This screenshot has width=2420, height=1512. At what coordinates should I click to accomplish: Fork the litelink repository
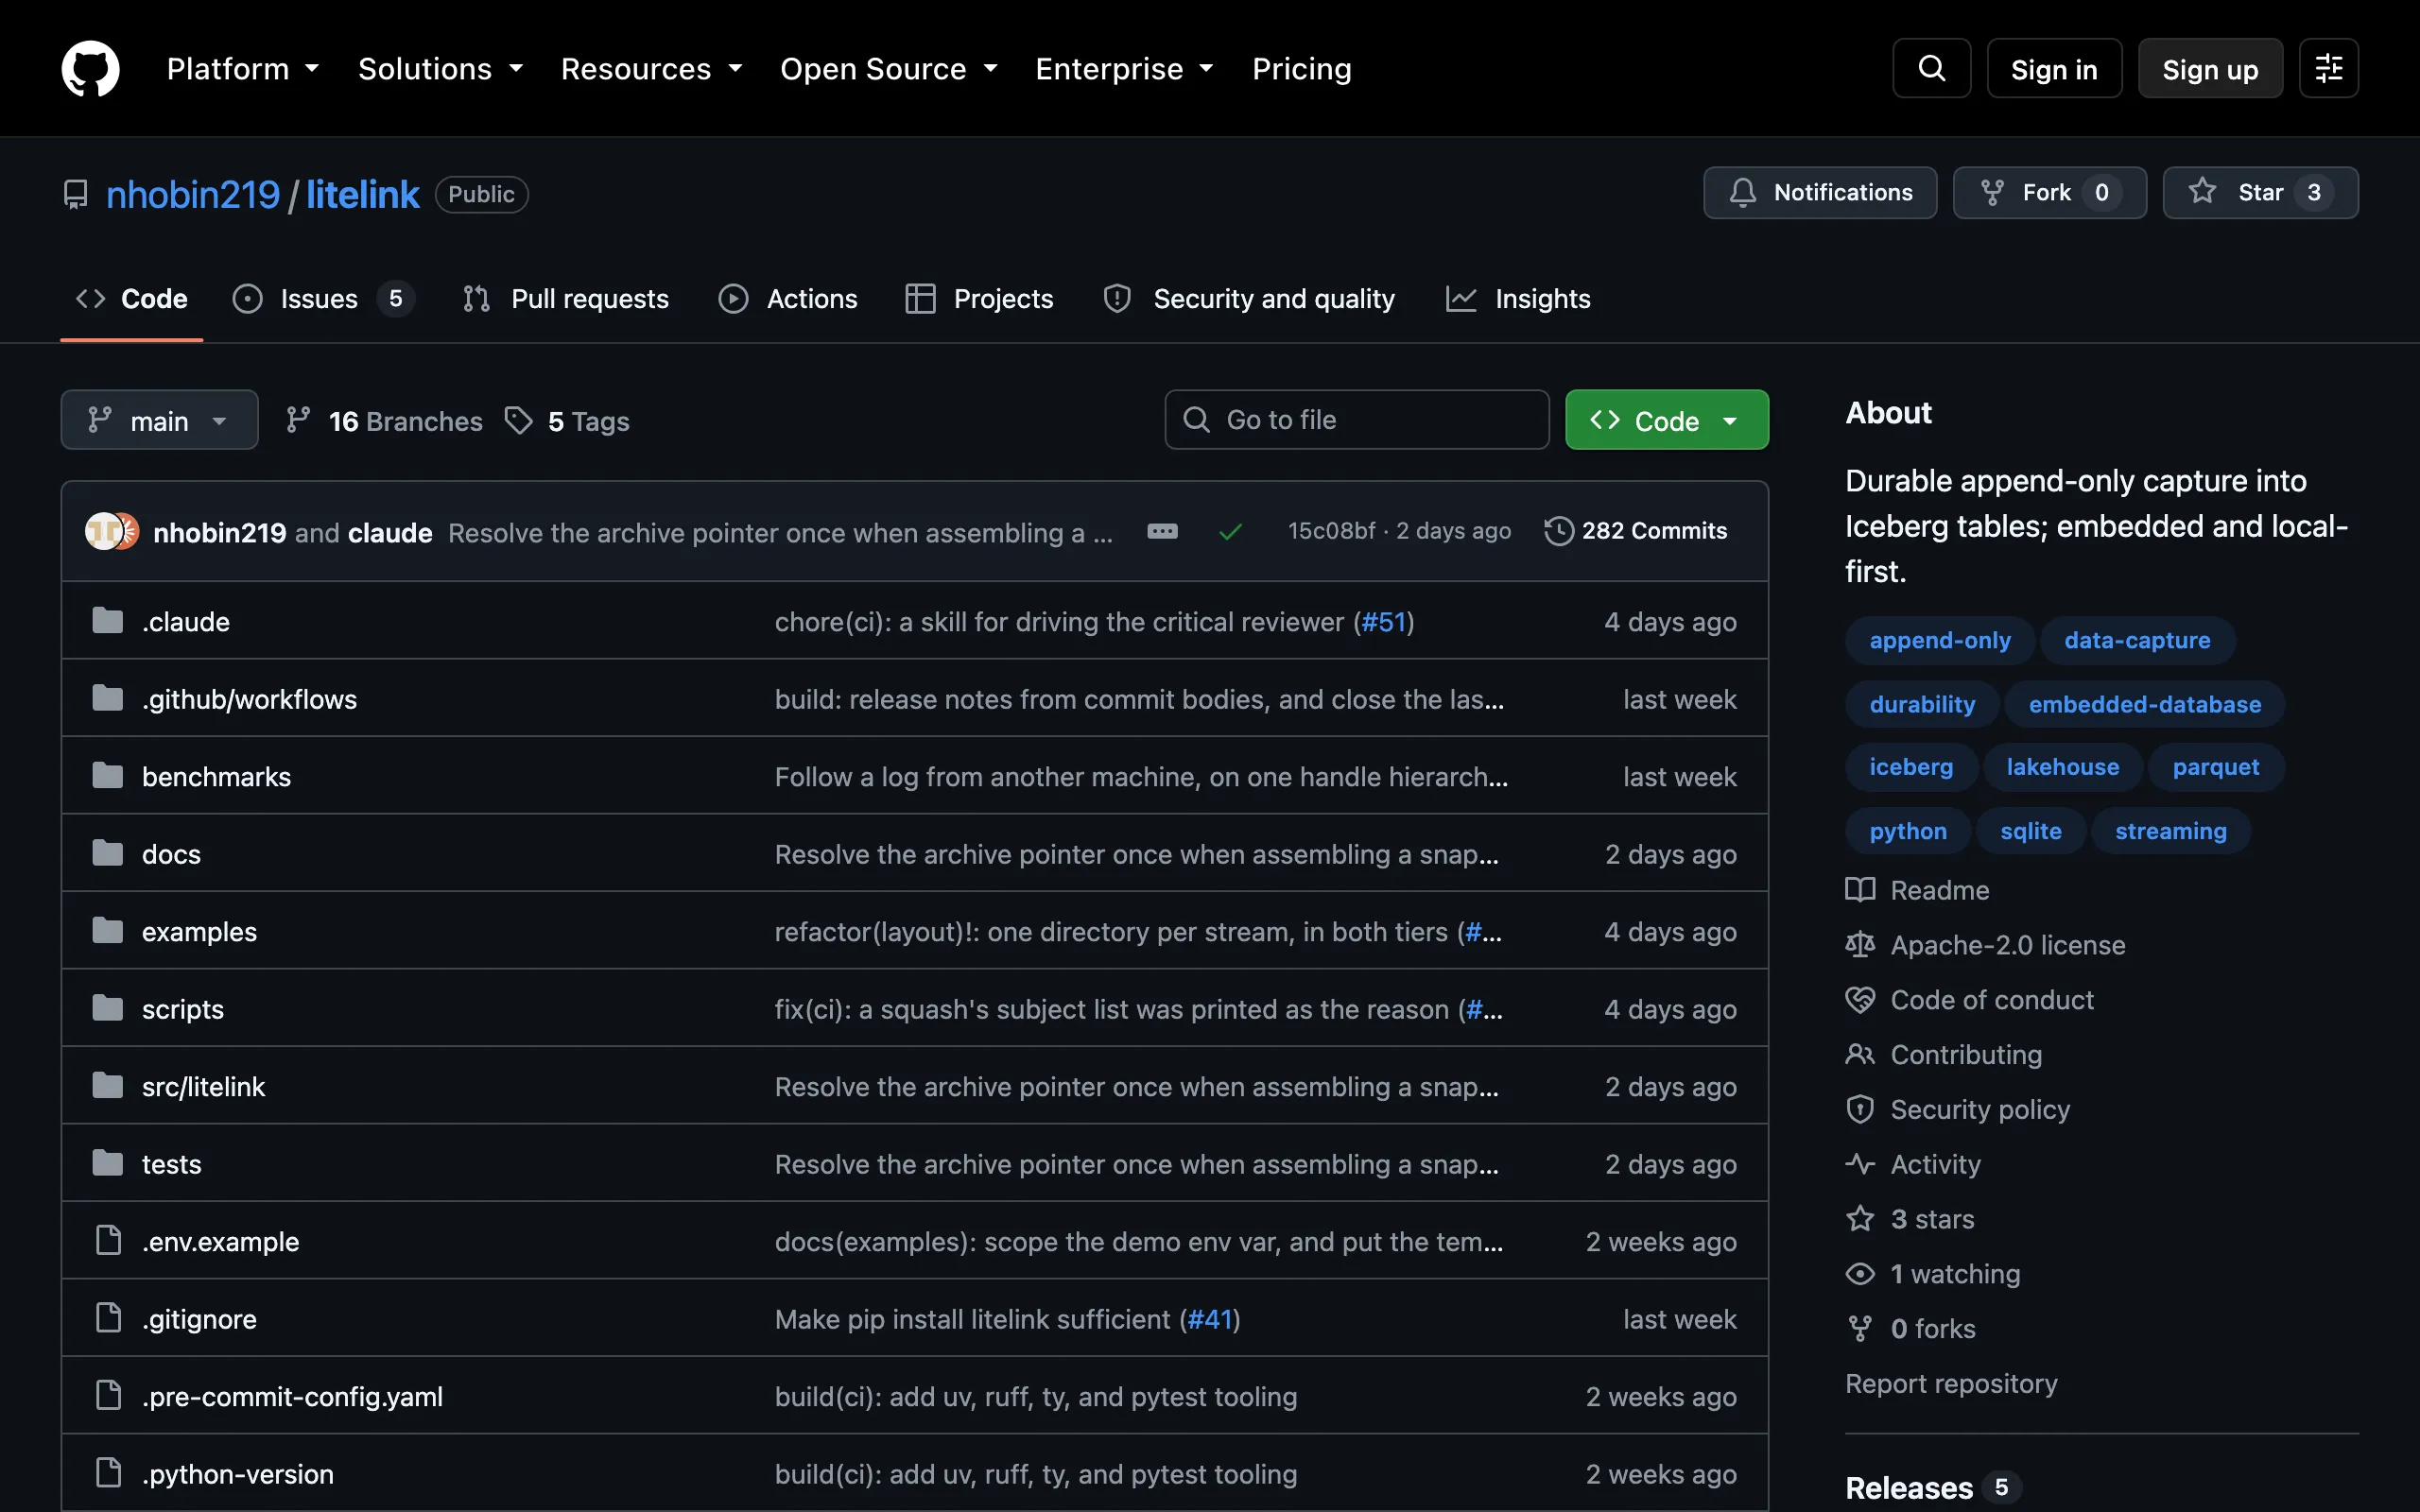point(2049,192)
